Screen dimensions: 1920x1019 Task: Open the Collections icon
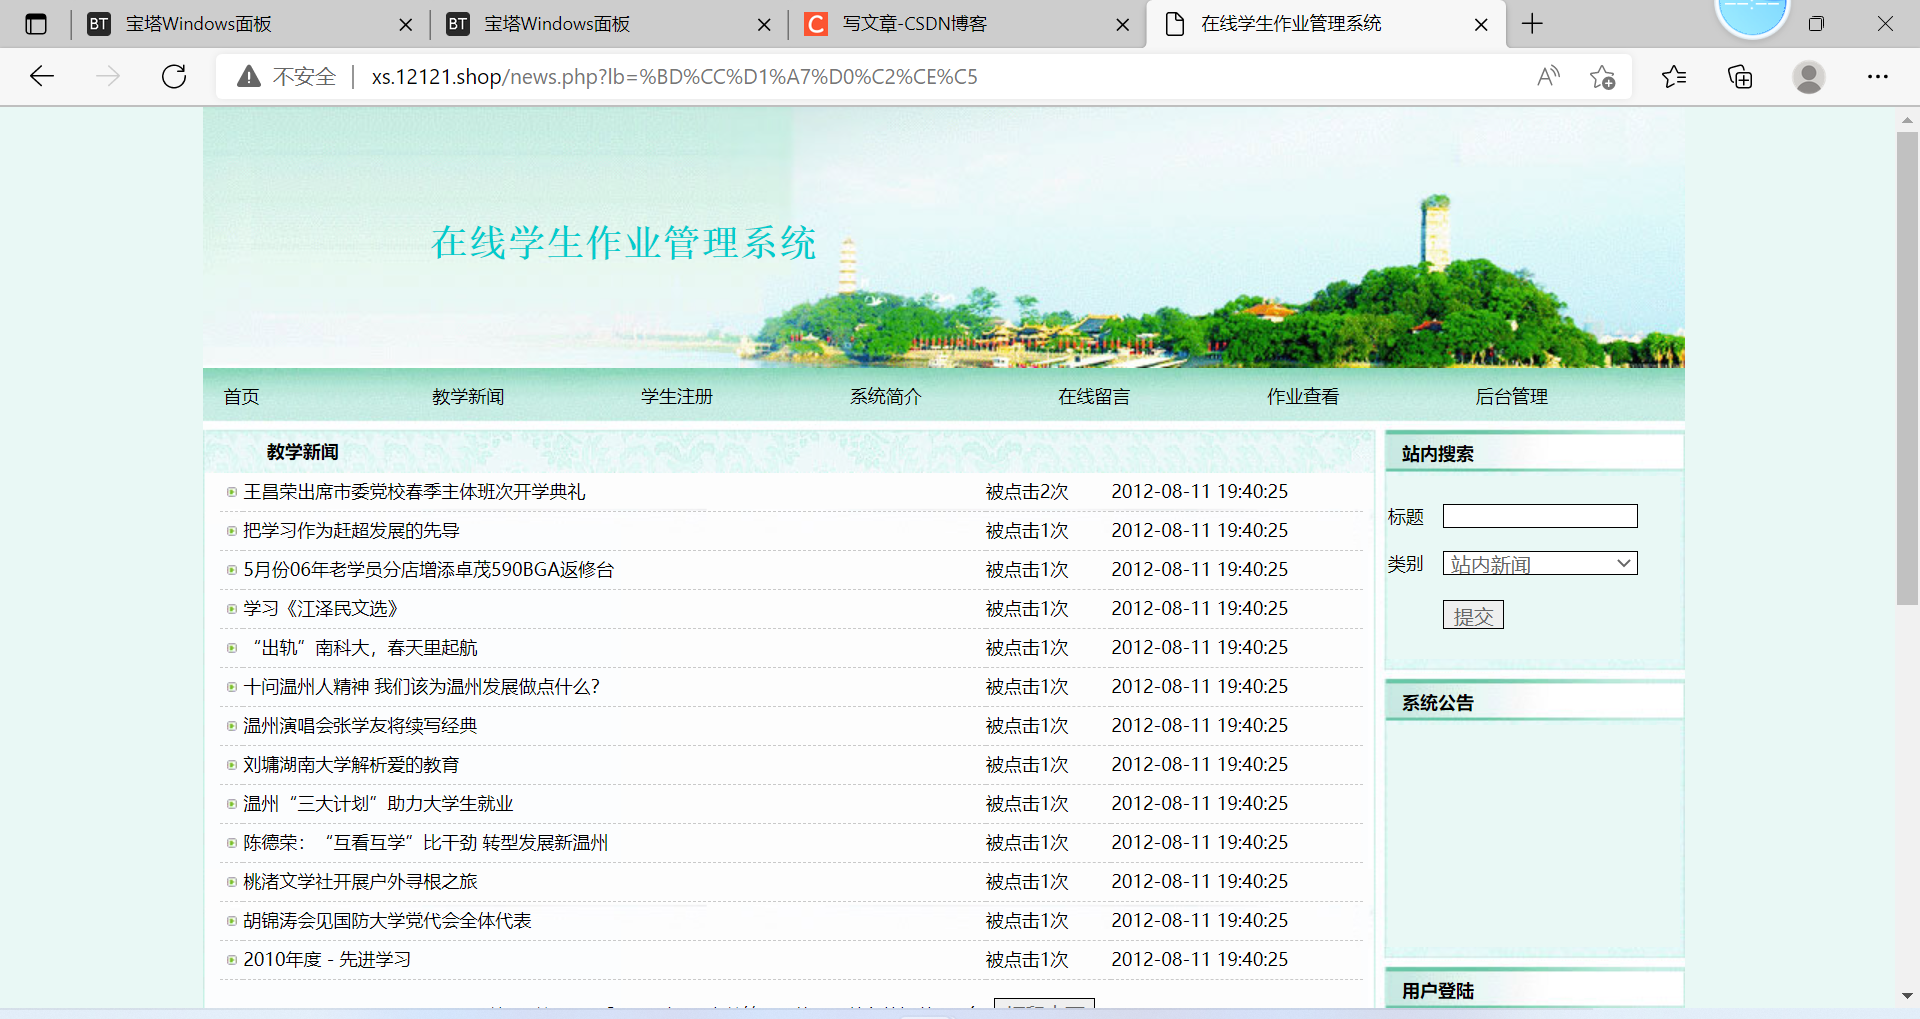pyautogui.click(x=1740, y=76)
